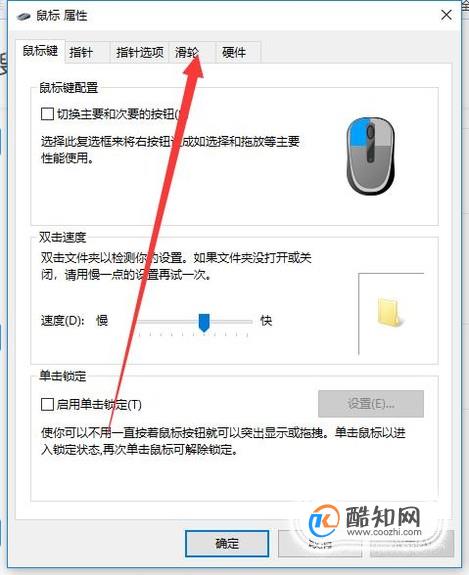Enable 切换主要和次要的按钮 checkbox

tap(47, 114)
